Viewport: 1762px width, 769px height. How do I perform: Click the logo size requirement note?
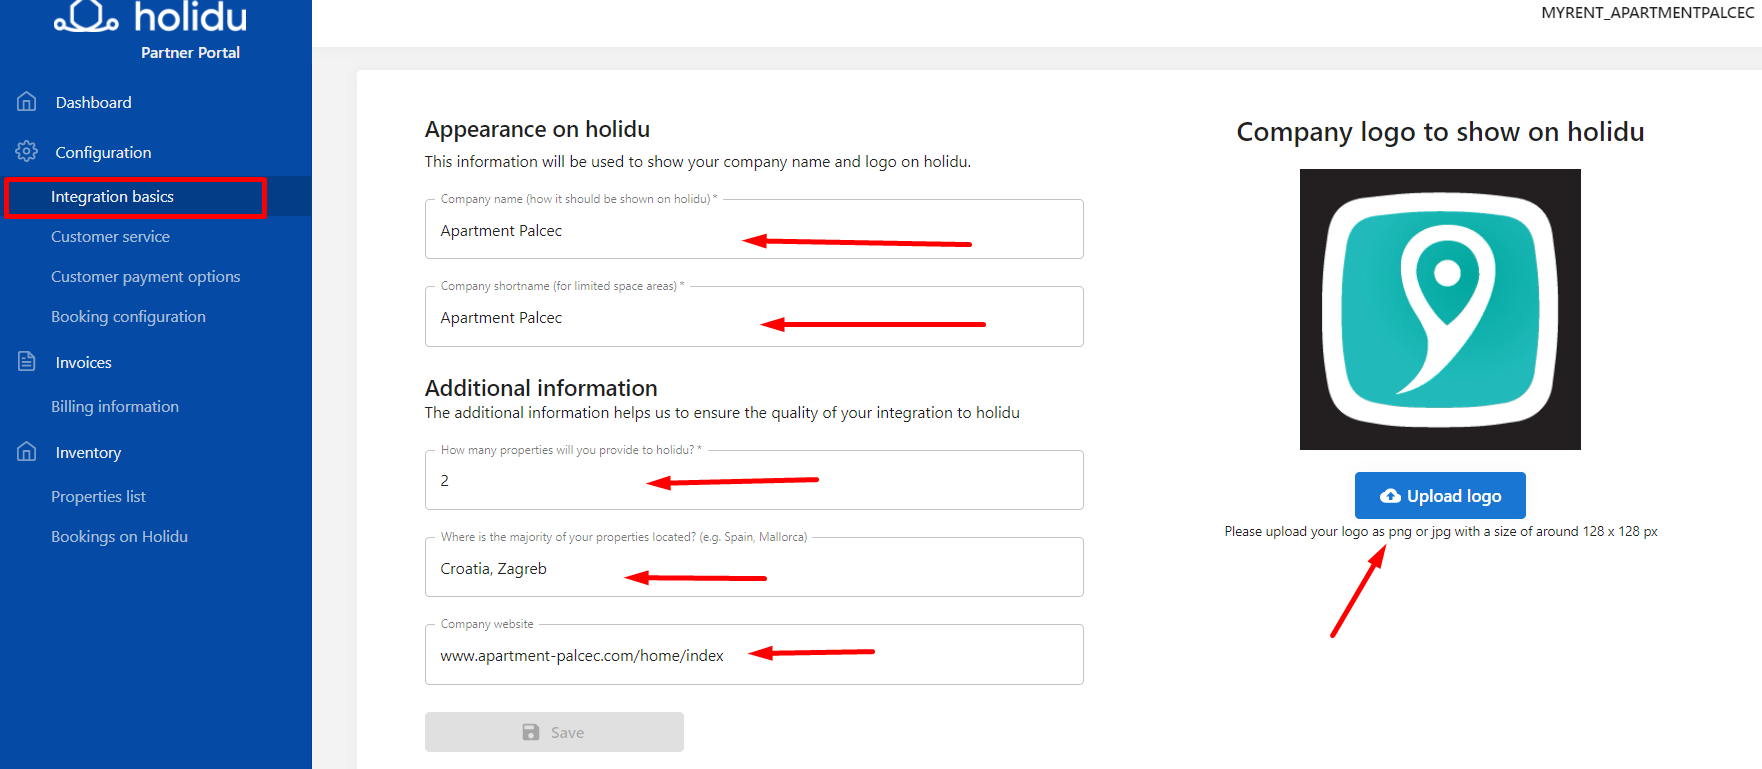[1441, 531]
